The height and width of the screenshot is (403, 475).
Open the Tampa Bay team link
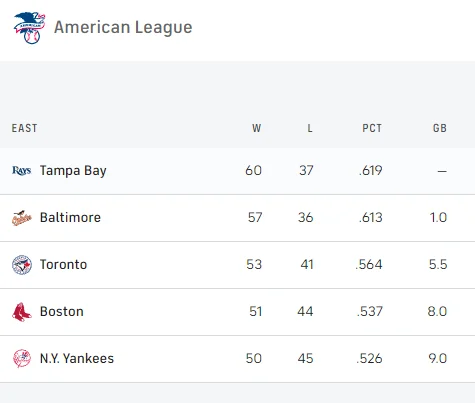73,171
